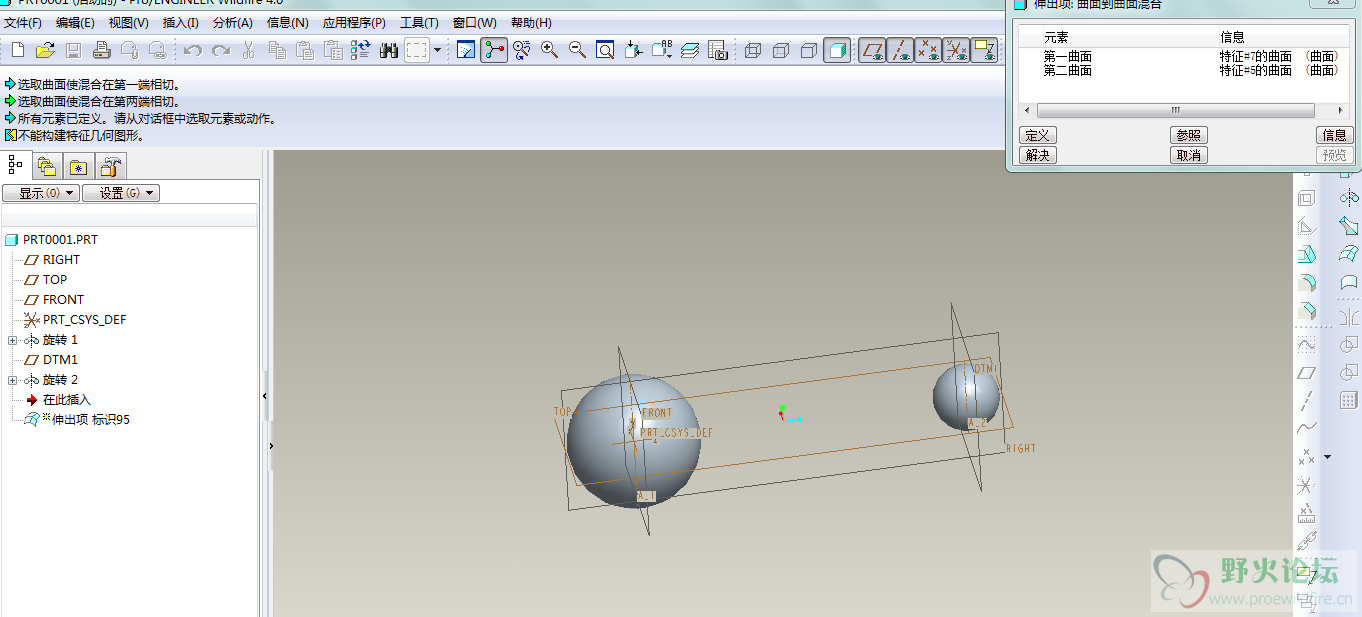Viewport: 1362px width, 617px height.
Task: Open the View Manager icon
Action: point(717,50)
